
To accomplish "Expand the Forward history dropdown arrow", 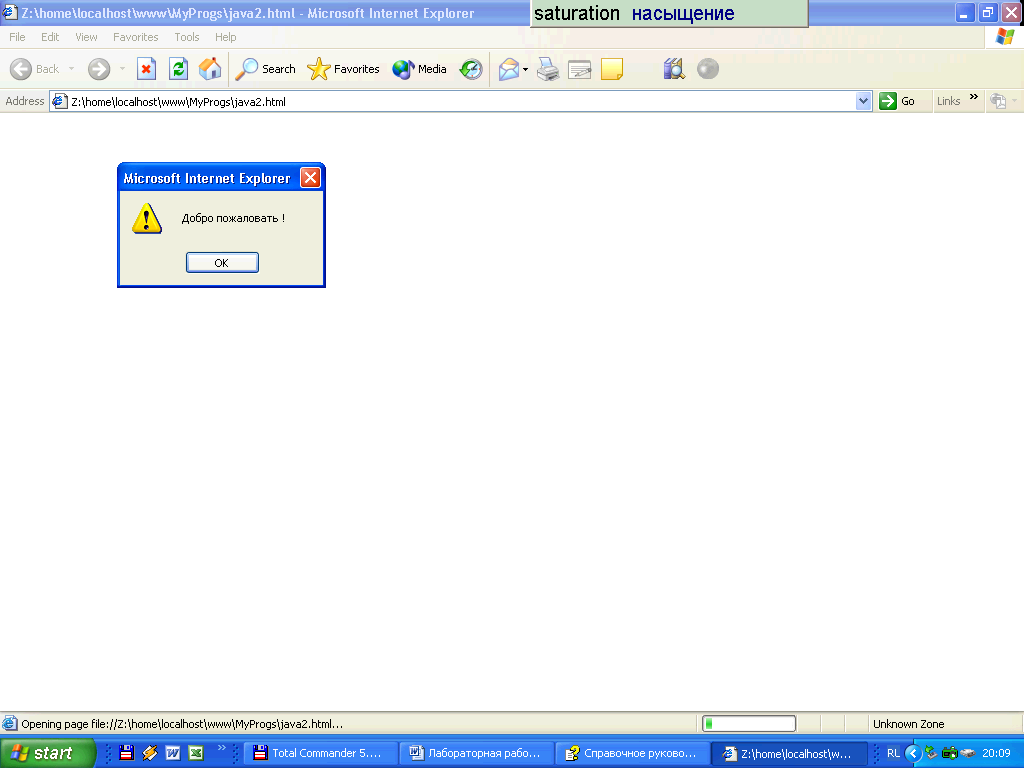I will (122, 69).
